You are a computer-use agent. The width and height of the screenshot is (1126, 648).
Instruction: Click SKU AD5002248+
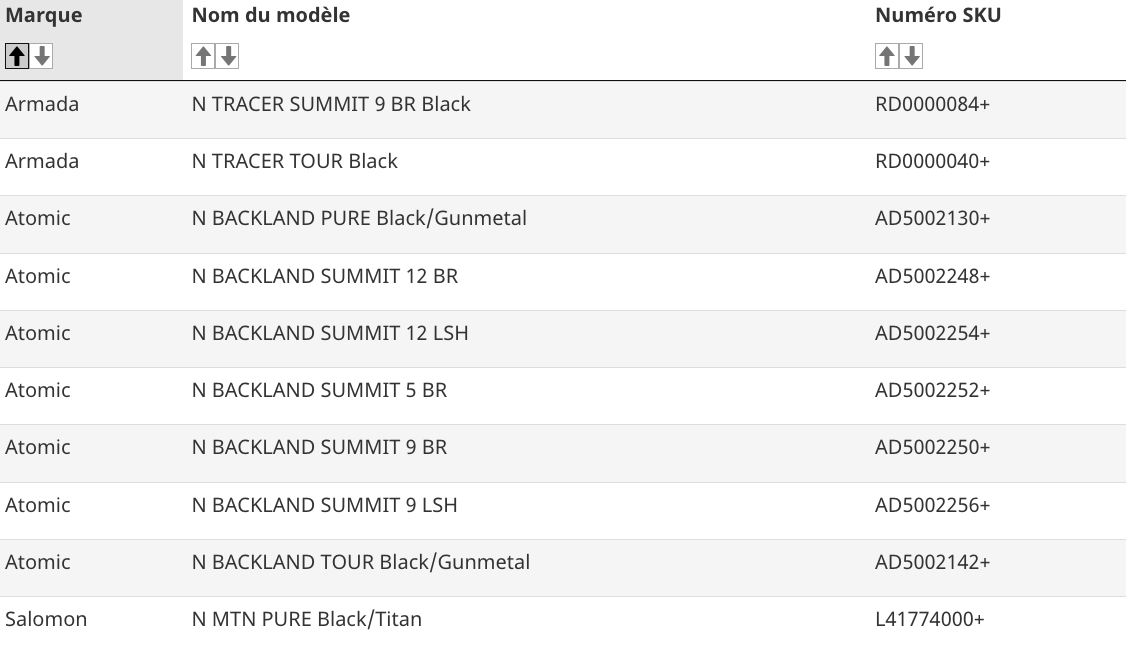tap(932, 276)
